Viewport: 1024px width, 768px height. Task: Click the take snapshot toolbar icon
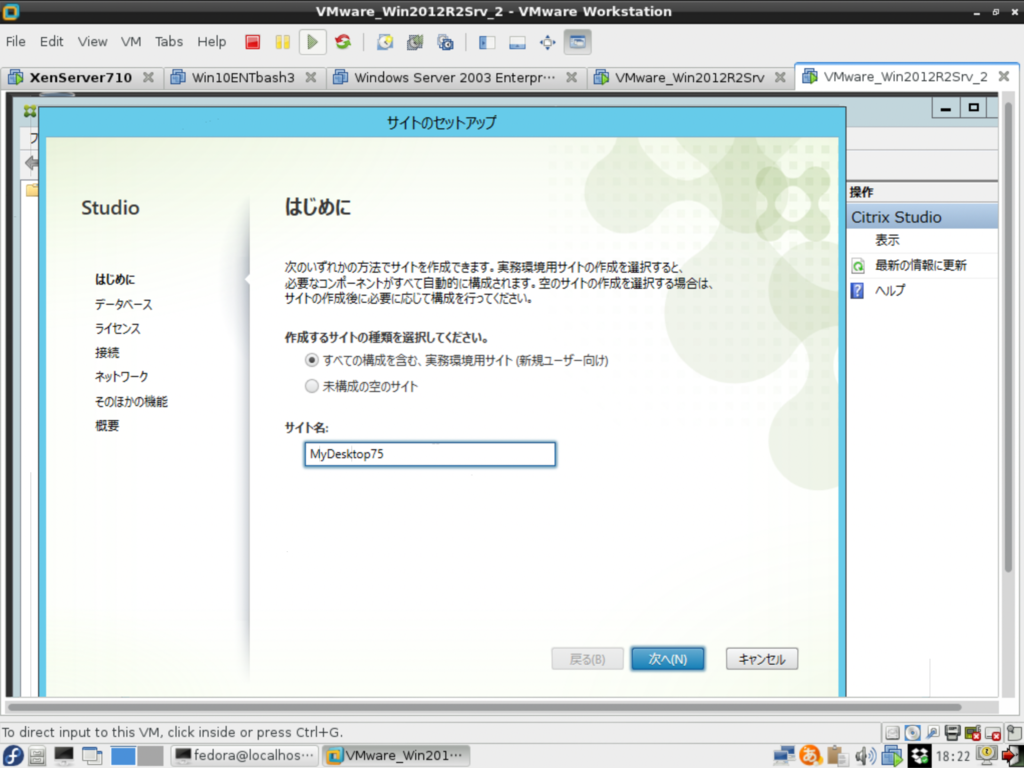click(x=385, y=42)
